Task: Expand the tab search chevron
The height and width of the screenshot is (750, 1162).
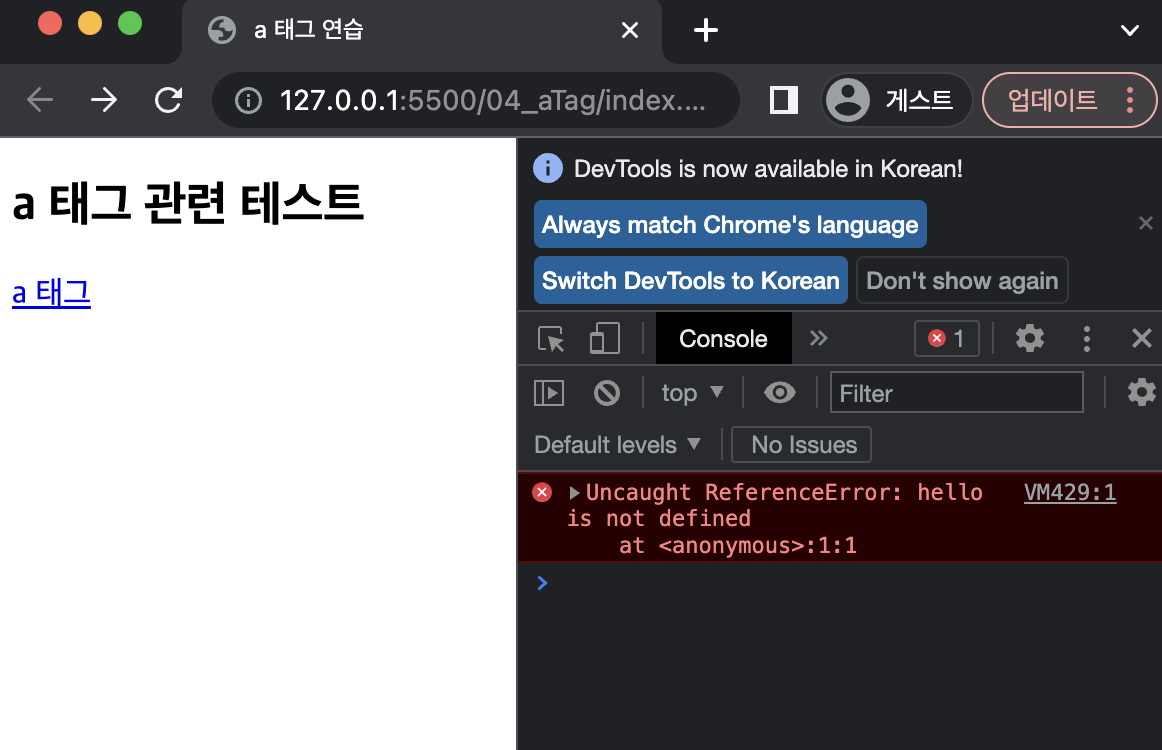Action: pos(1129,30)
